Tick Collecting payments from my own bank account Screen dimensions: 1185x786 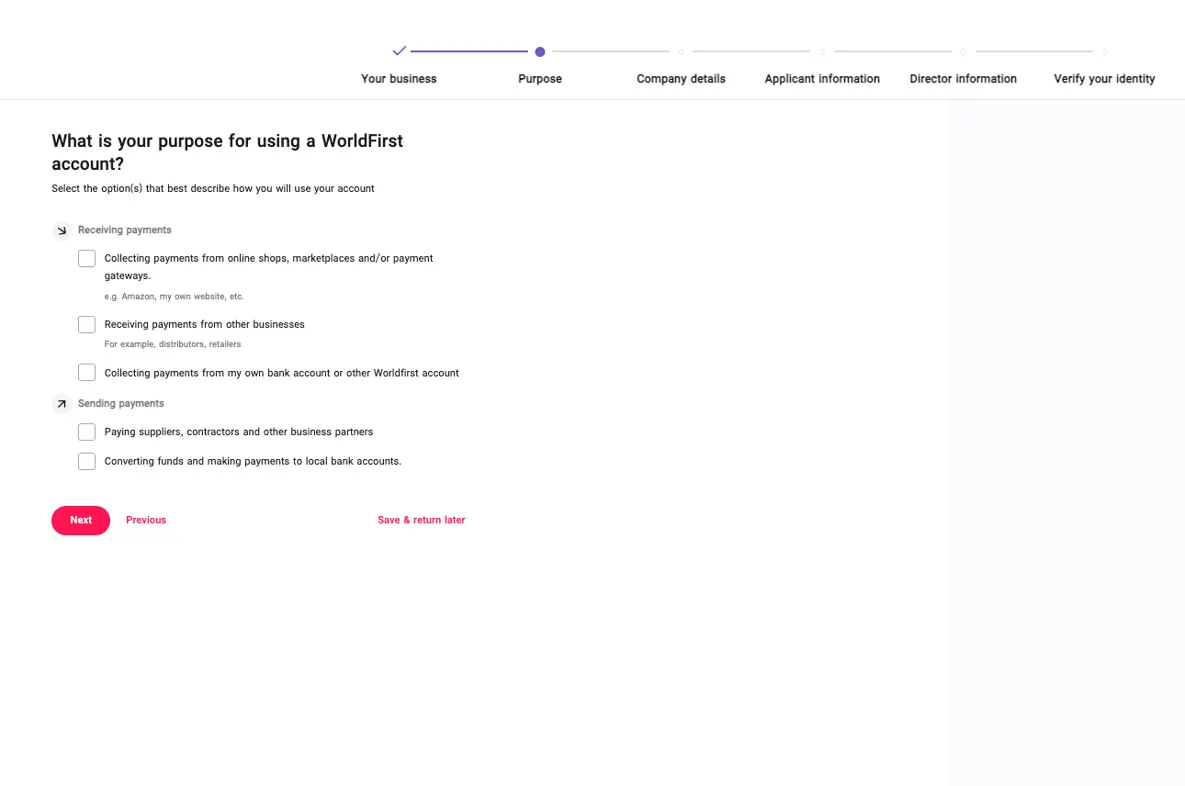[x=87, y=373]
